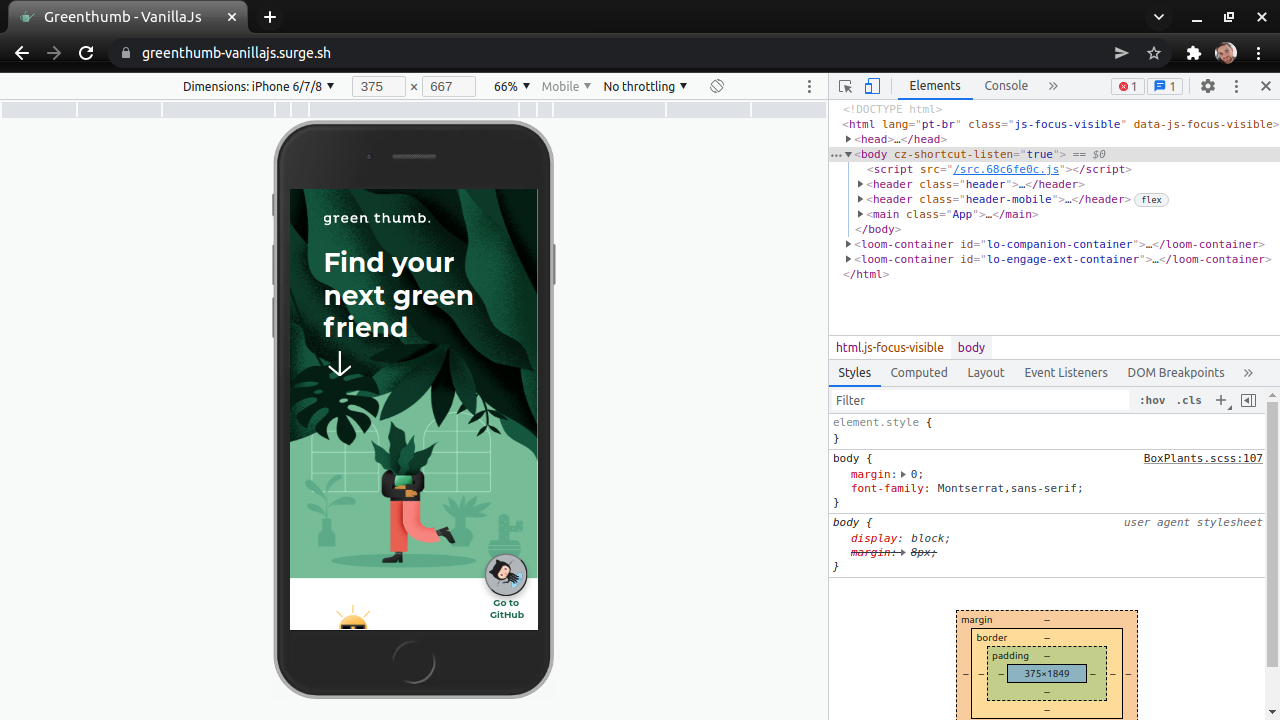Go back to the previous page
Screen dimensions: 1280x720
click(22, 53)
